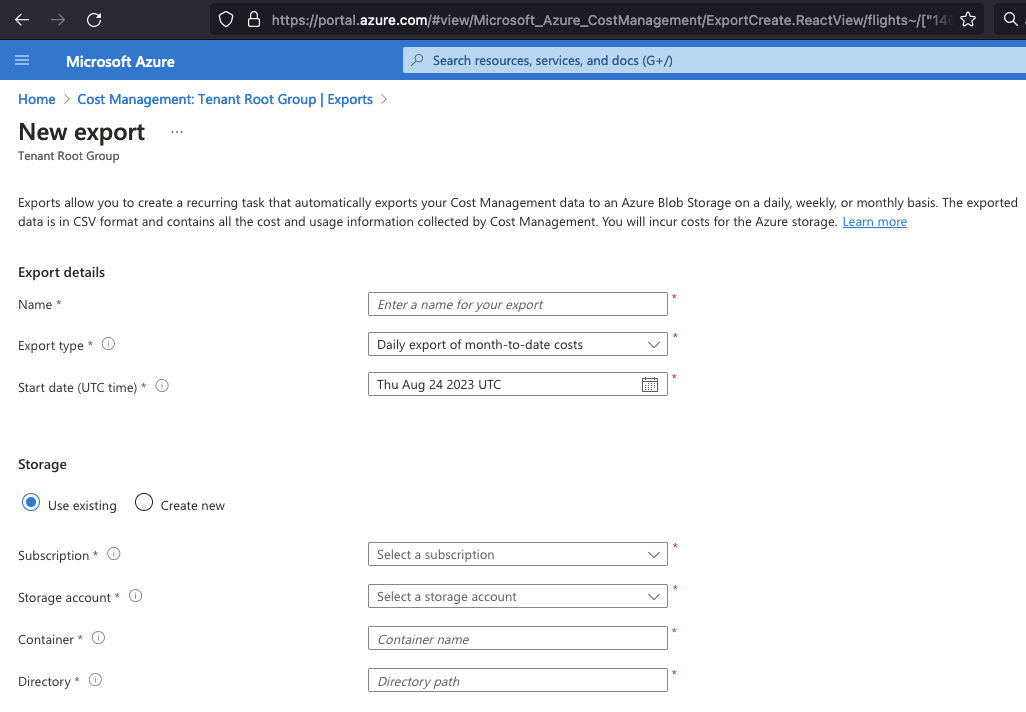Click the Storage section heading text
Image resolution: width=1026 pixels, height=712 pixels.
tap(43, 465)
